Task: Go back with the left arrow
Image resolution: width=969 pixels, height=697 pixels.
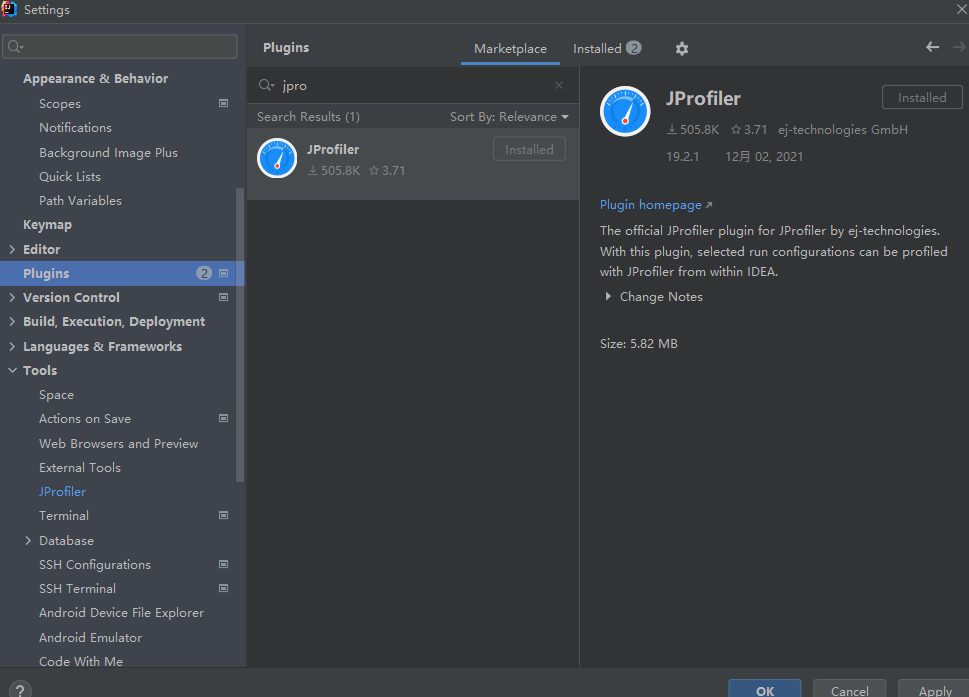Action: [933, 47]
